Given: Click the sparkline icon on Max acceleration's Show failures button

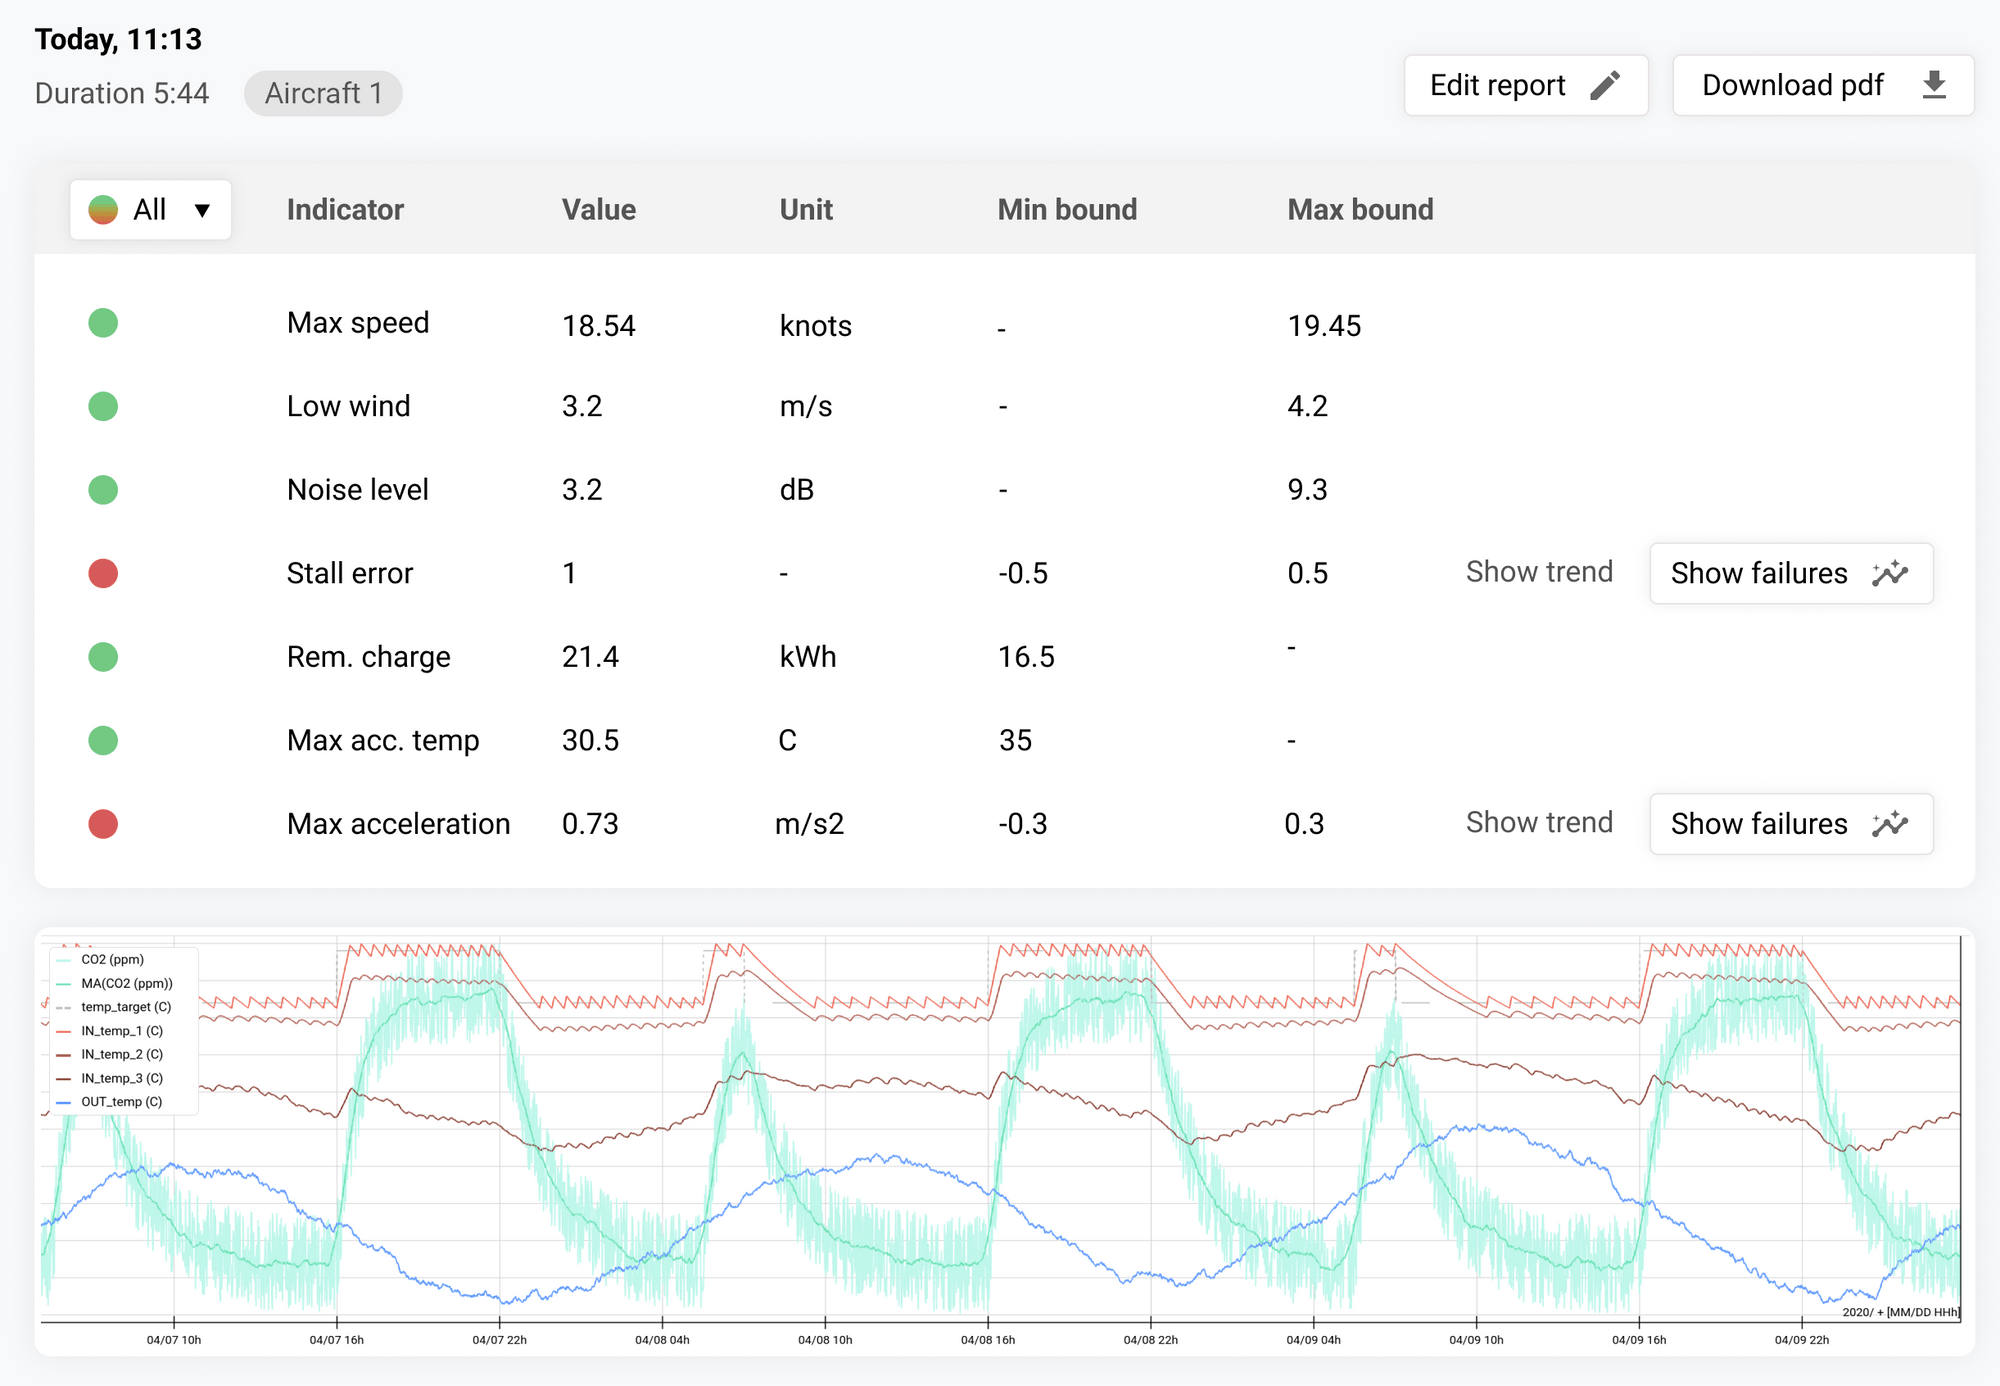Looking at the screenshot, I should pos(1889,824).
